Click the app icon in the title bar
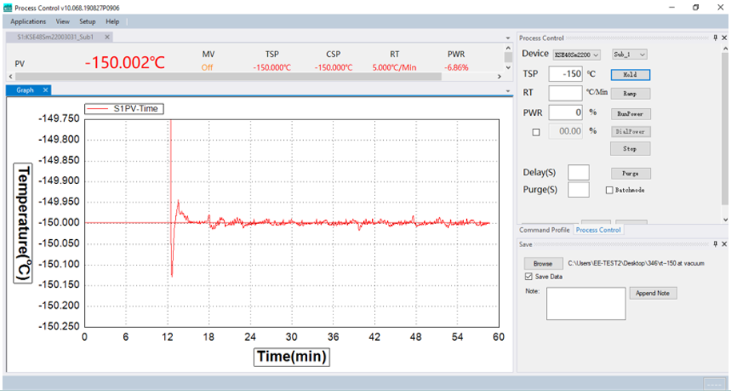731x391 pixels. pyautogui.click(x=7, y=8)
